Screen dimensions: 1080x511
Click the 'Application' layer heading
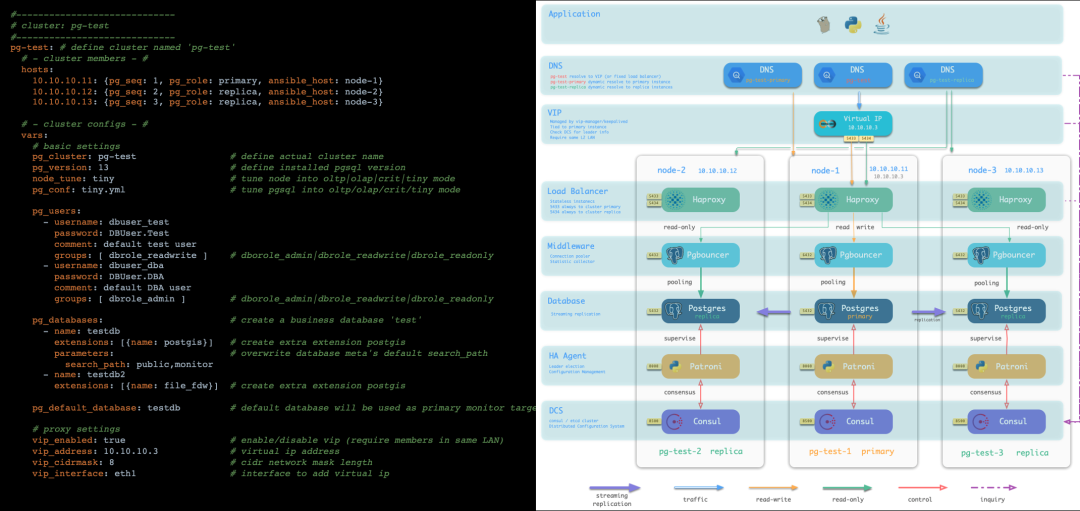tap(574, 14)
